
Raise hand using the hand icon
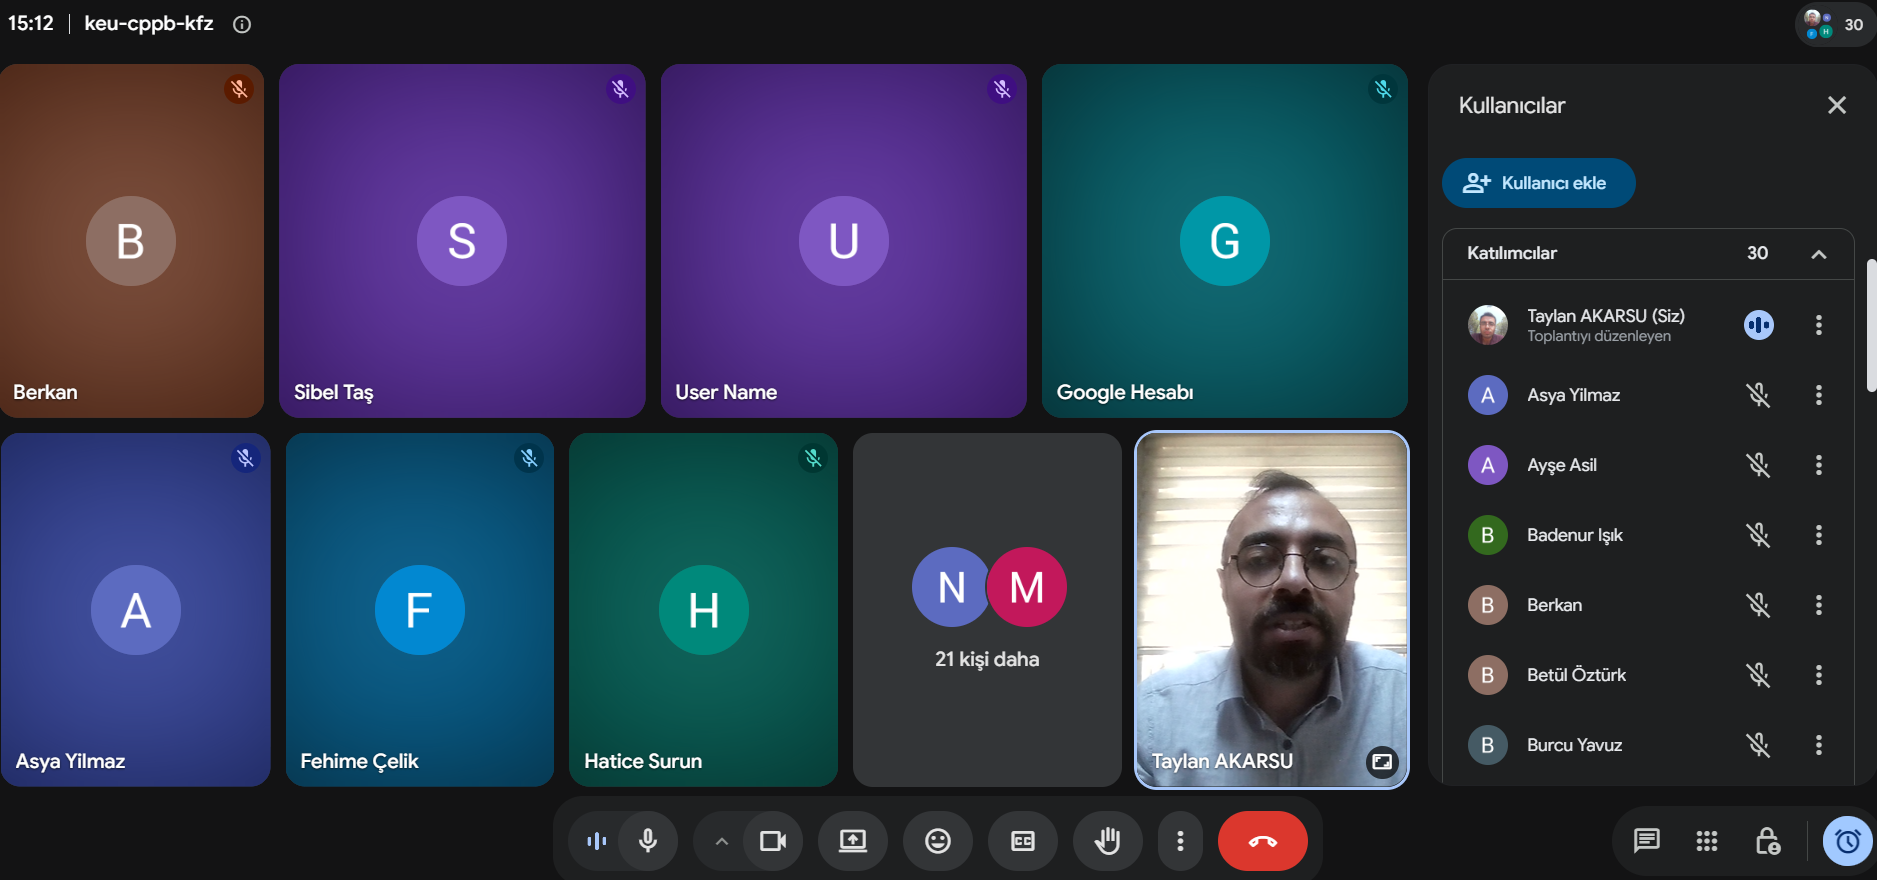tap(1108, 841)
